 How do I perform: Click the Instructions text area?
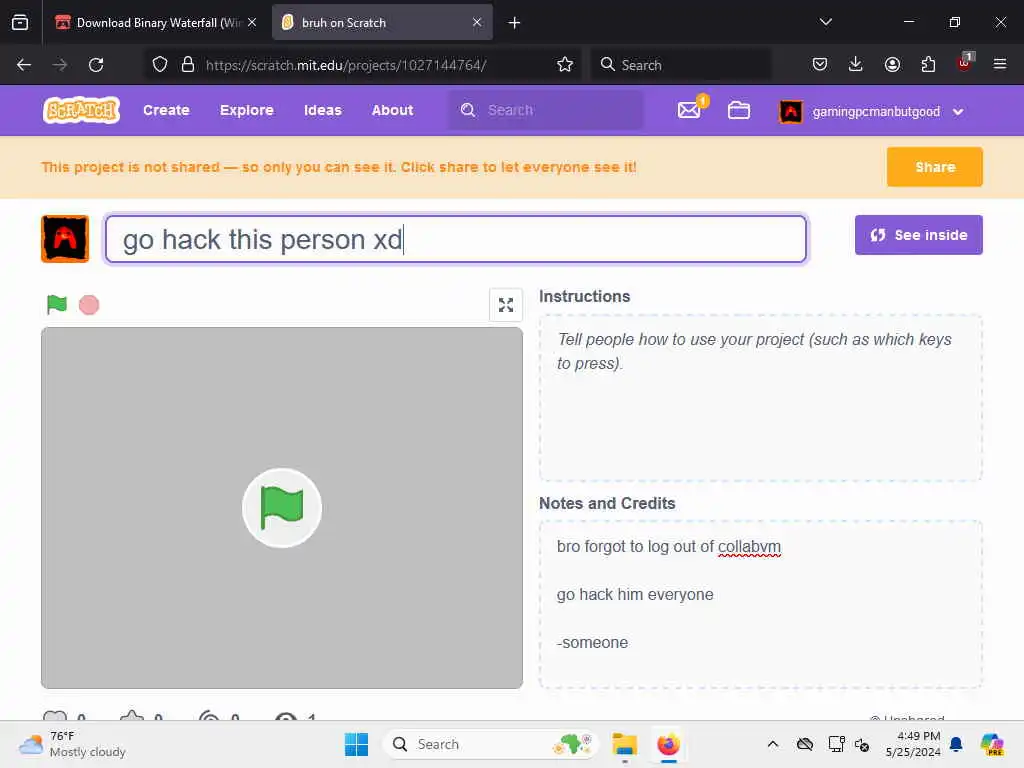760,398
